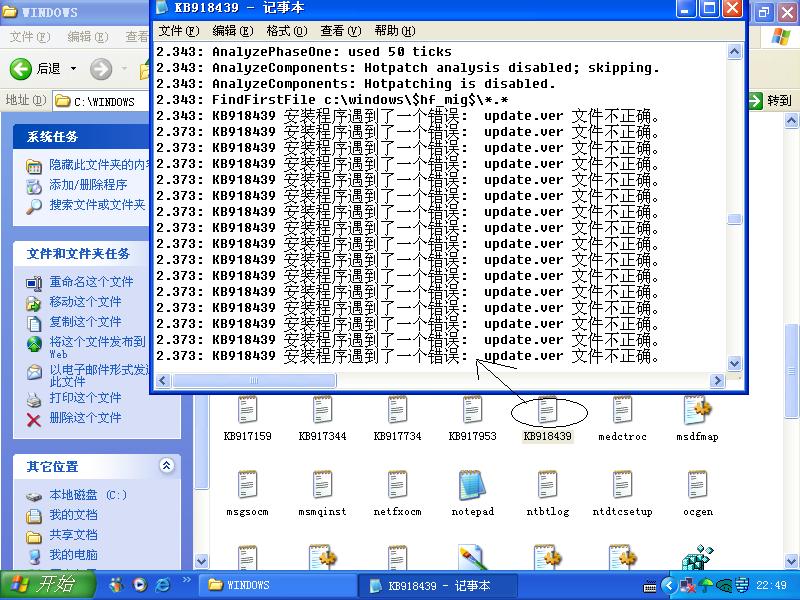Click Notepad horizontal scrollbar left arrow
This screenshot has height=600, width=800.
pos(163,381)
